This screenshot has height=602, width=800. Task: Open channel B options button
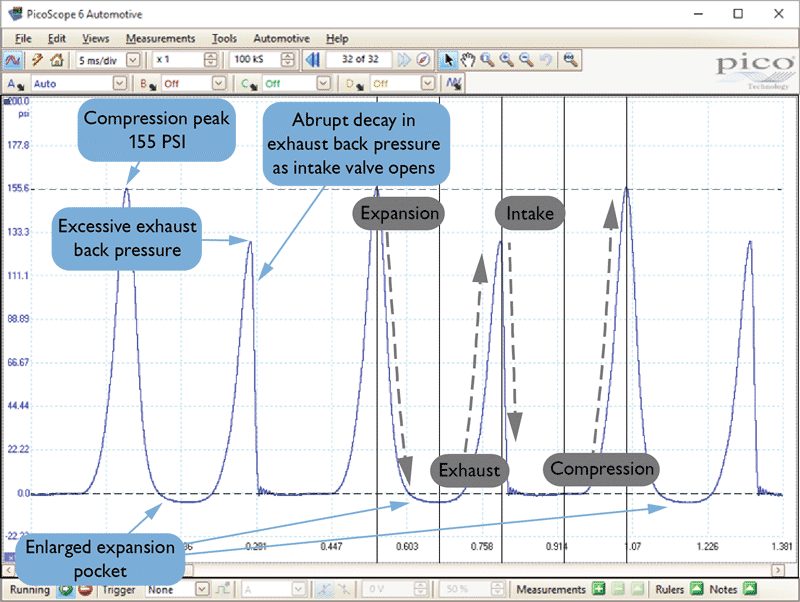[x=148, y=84]
